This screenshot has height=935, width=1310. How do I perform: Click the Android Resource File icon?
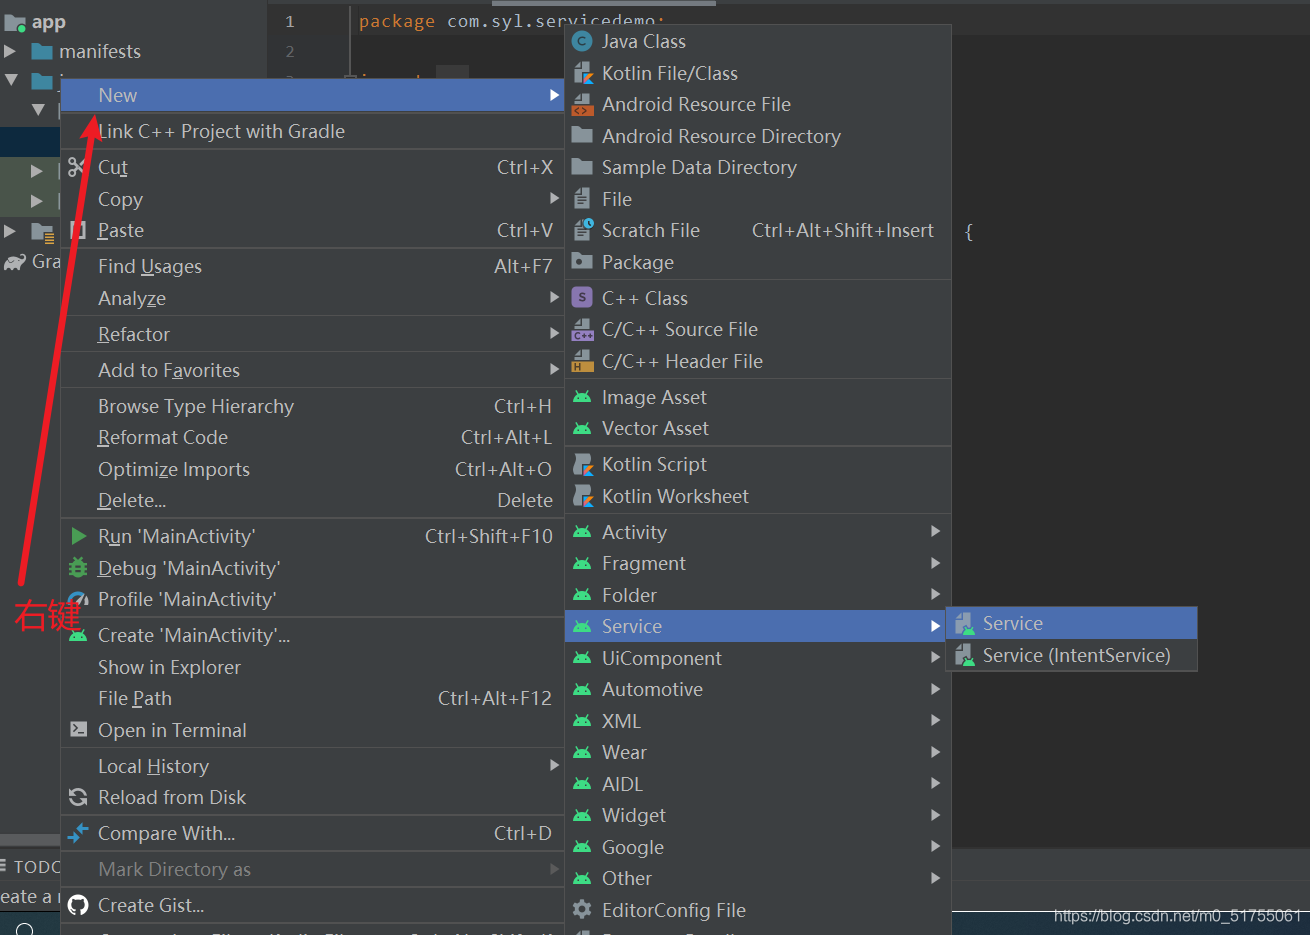pos(582,104)
